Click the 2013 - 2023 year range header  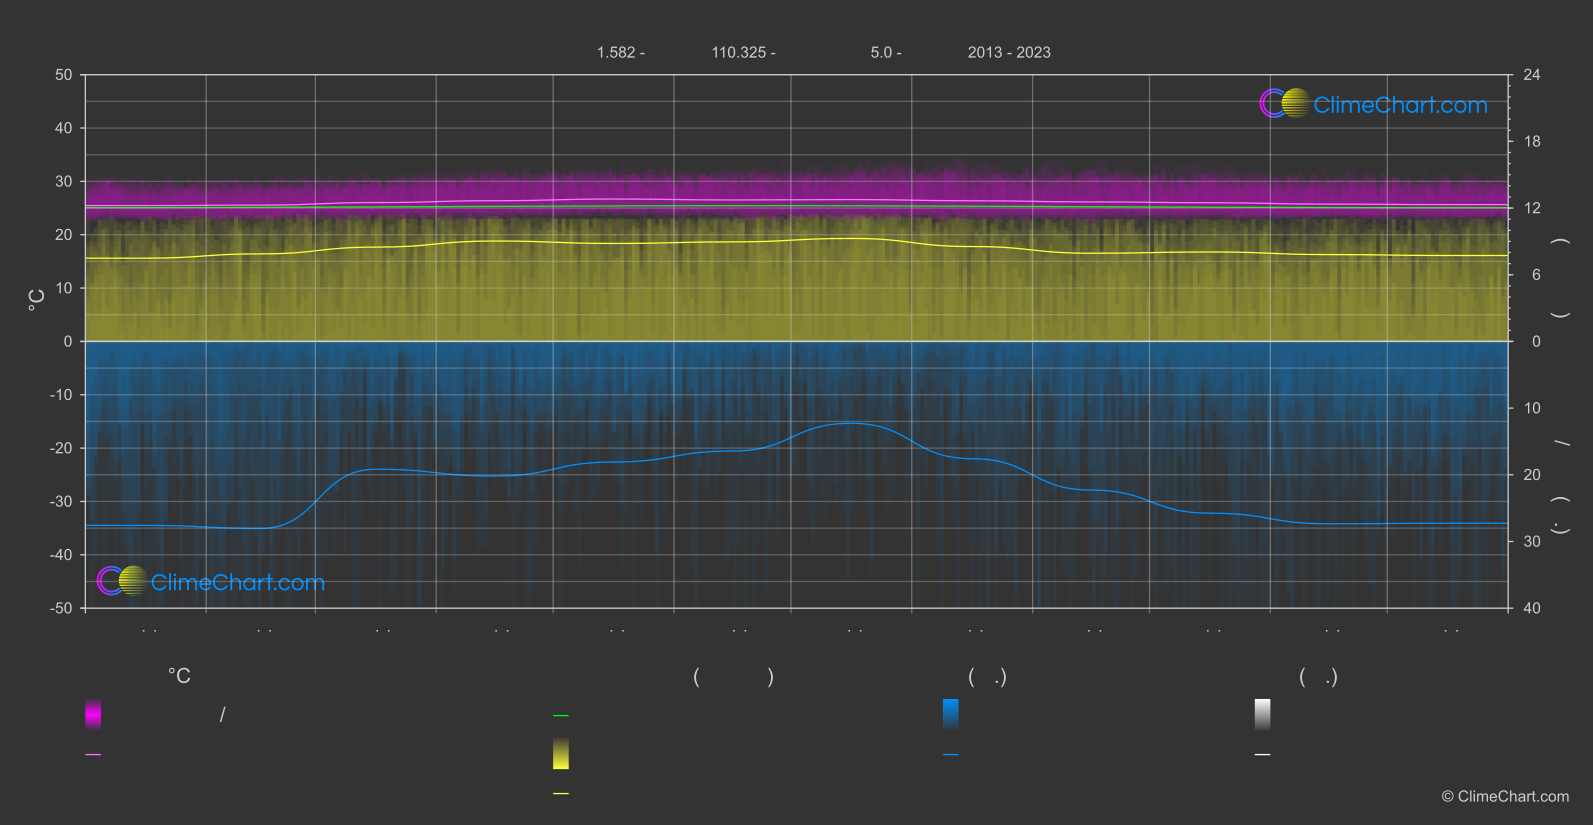[x=1009, y=53]
